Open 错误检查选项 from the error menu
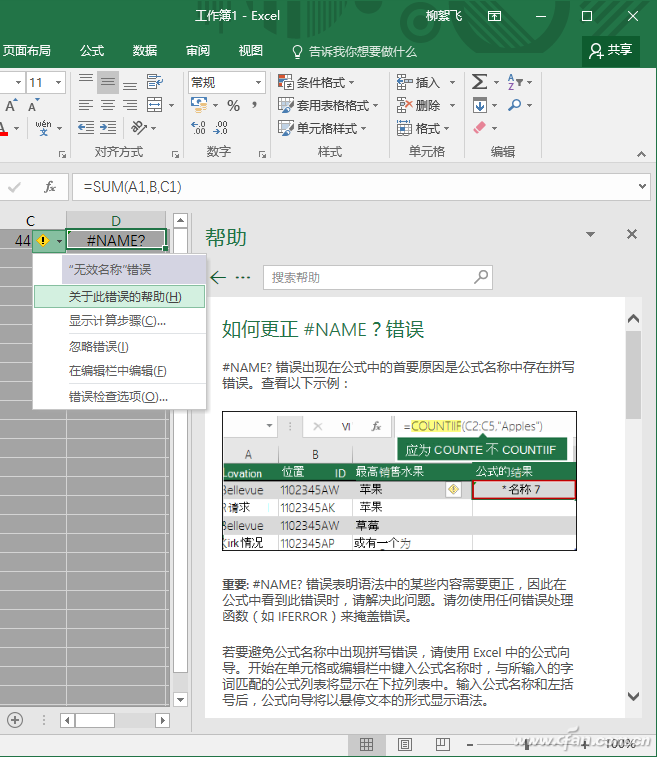Viewport: 657px width, 757px height. [119, 397]
